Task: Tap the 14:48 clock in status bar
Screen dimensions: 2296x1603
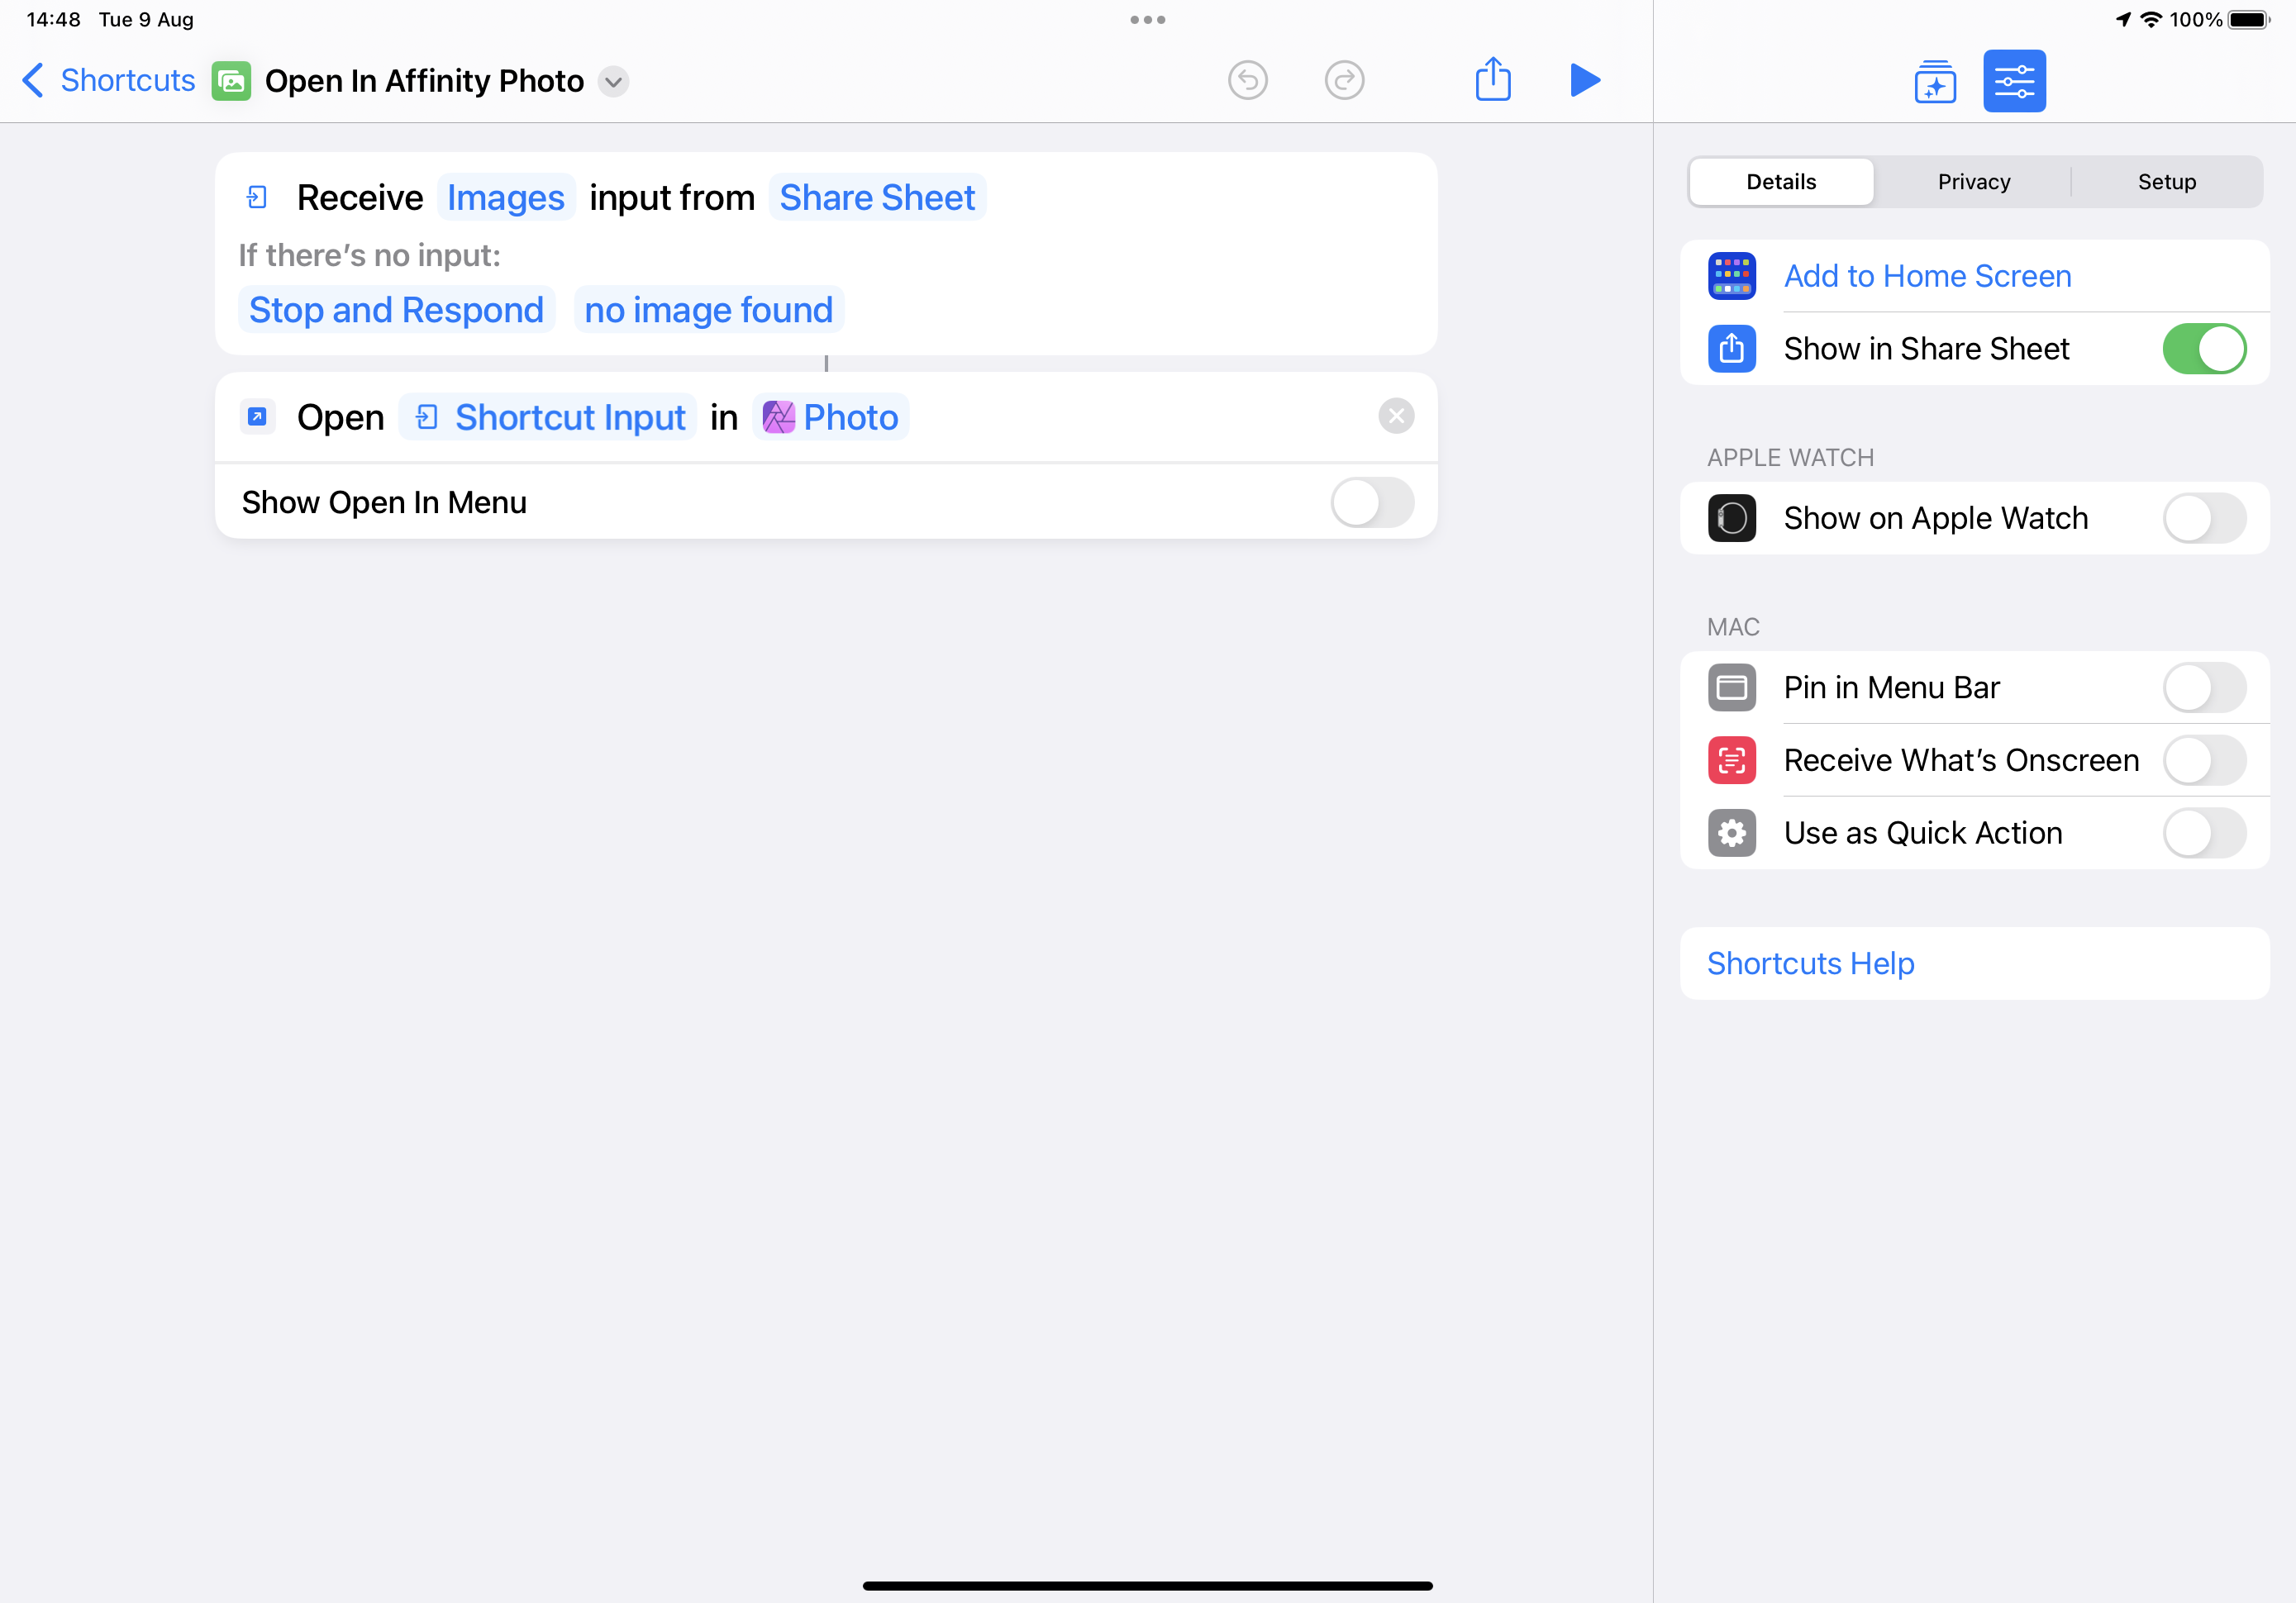Action: coord(53,19)
